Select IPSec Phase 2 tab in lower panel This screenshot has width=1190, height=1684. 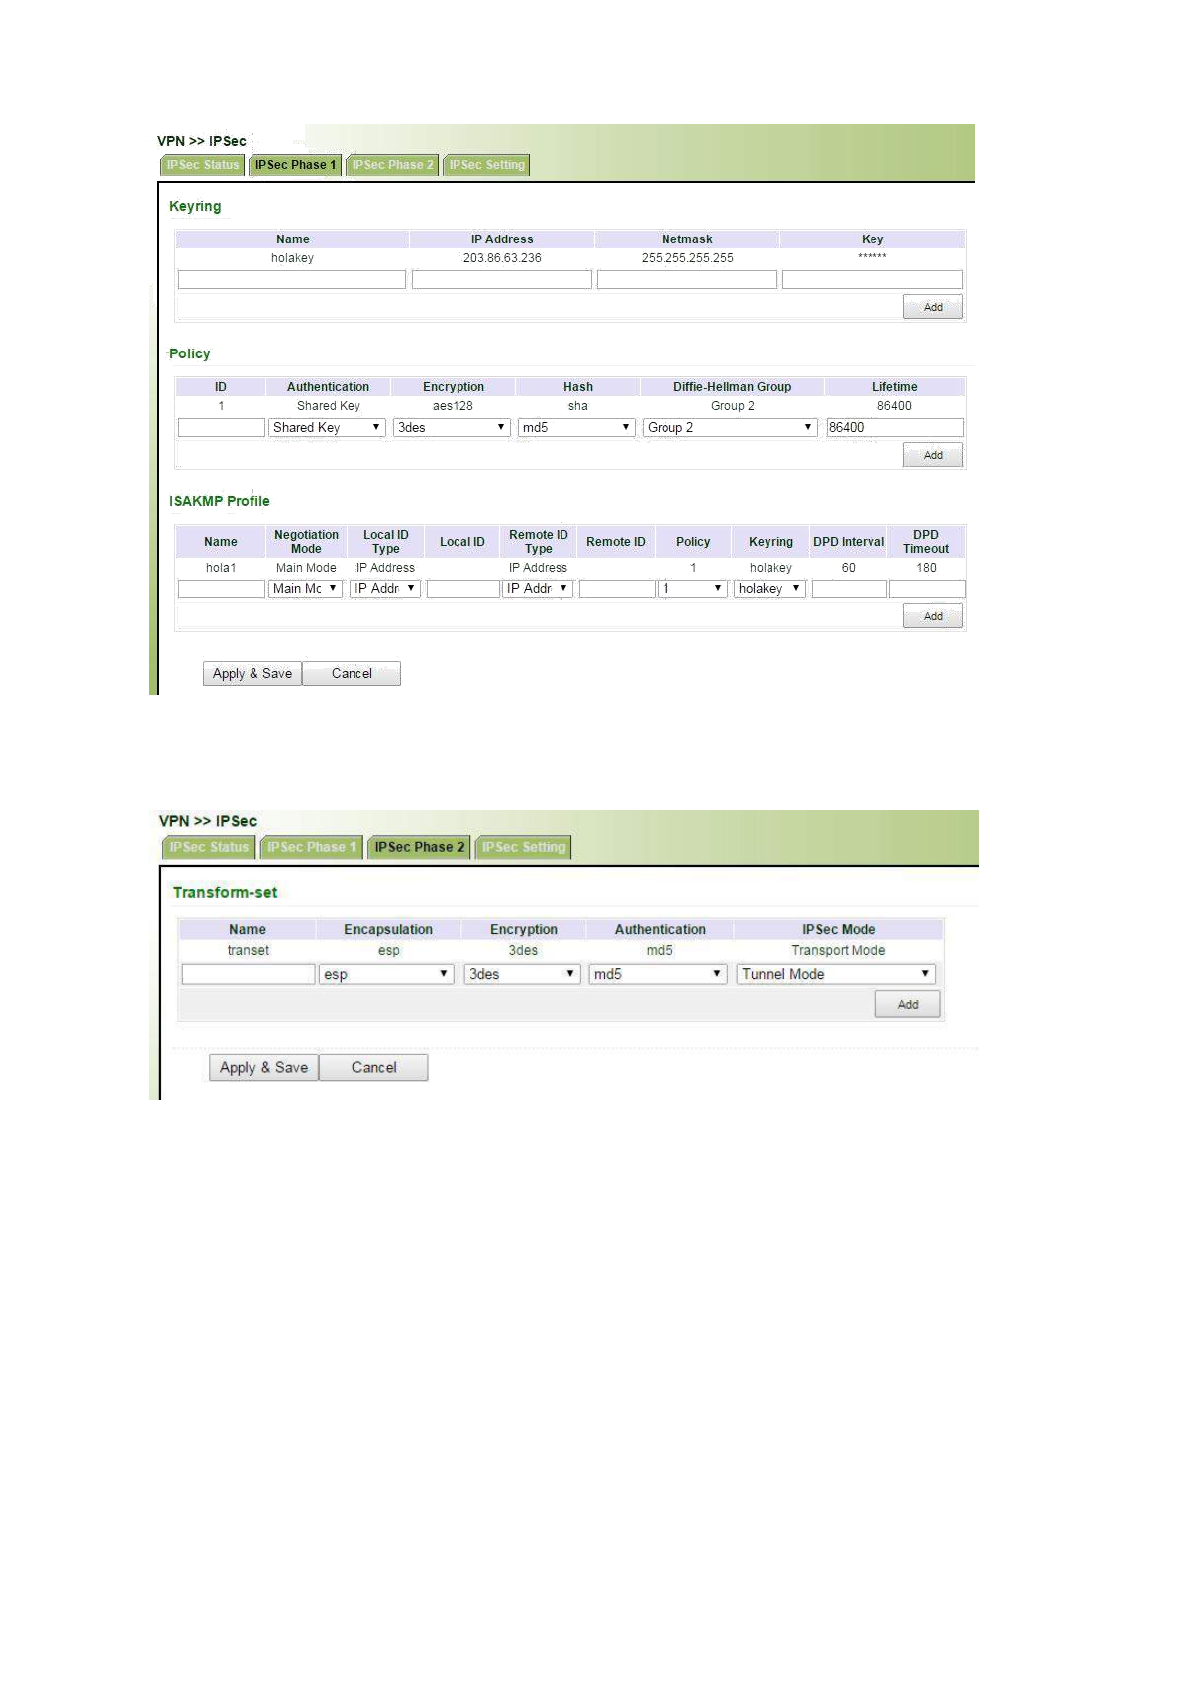coord(419,847)
